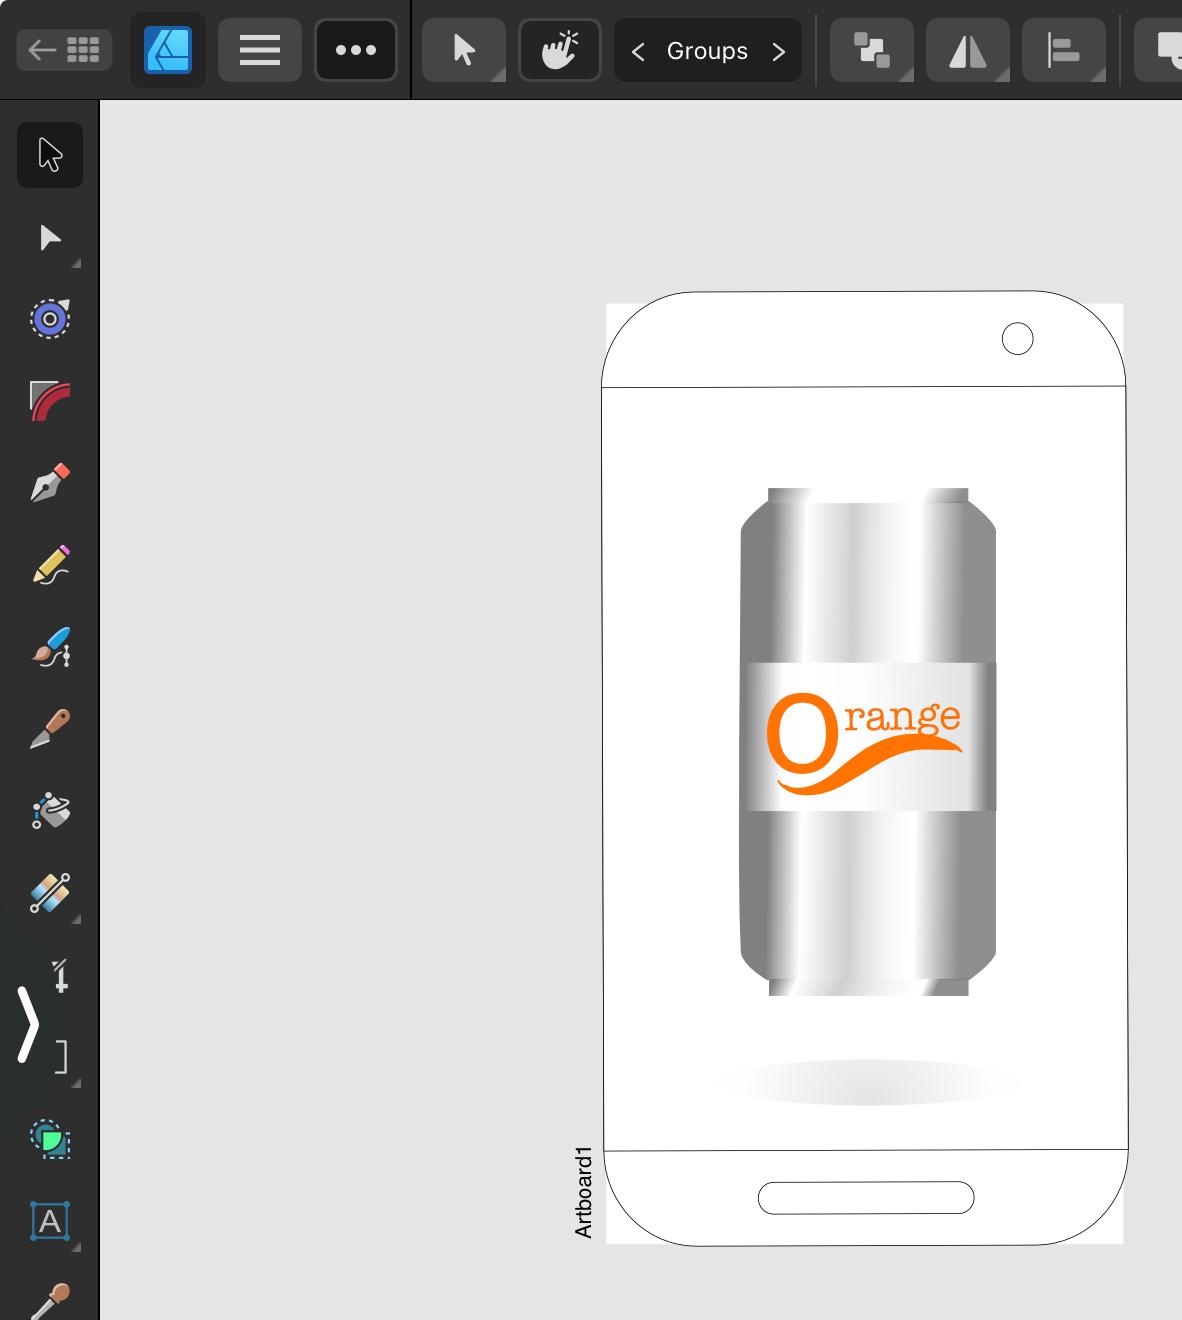The image size is (1182, 1320).
Task: Select the Shape Builder tool
Action: tap(50, 1139)
